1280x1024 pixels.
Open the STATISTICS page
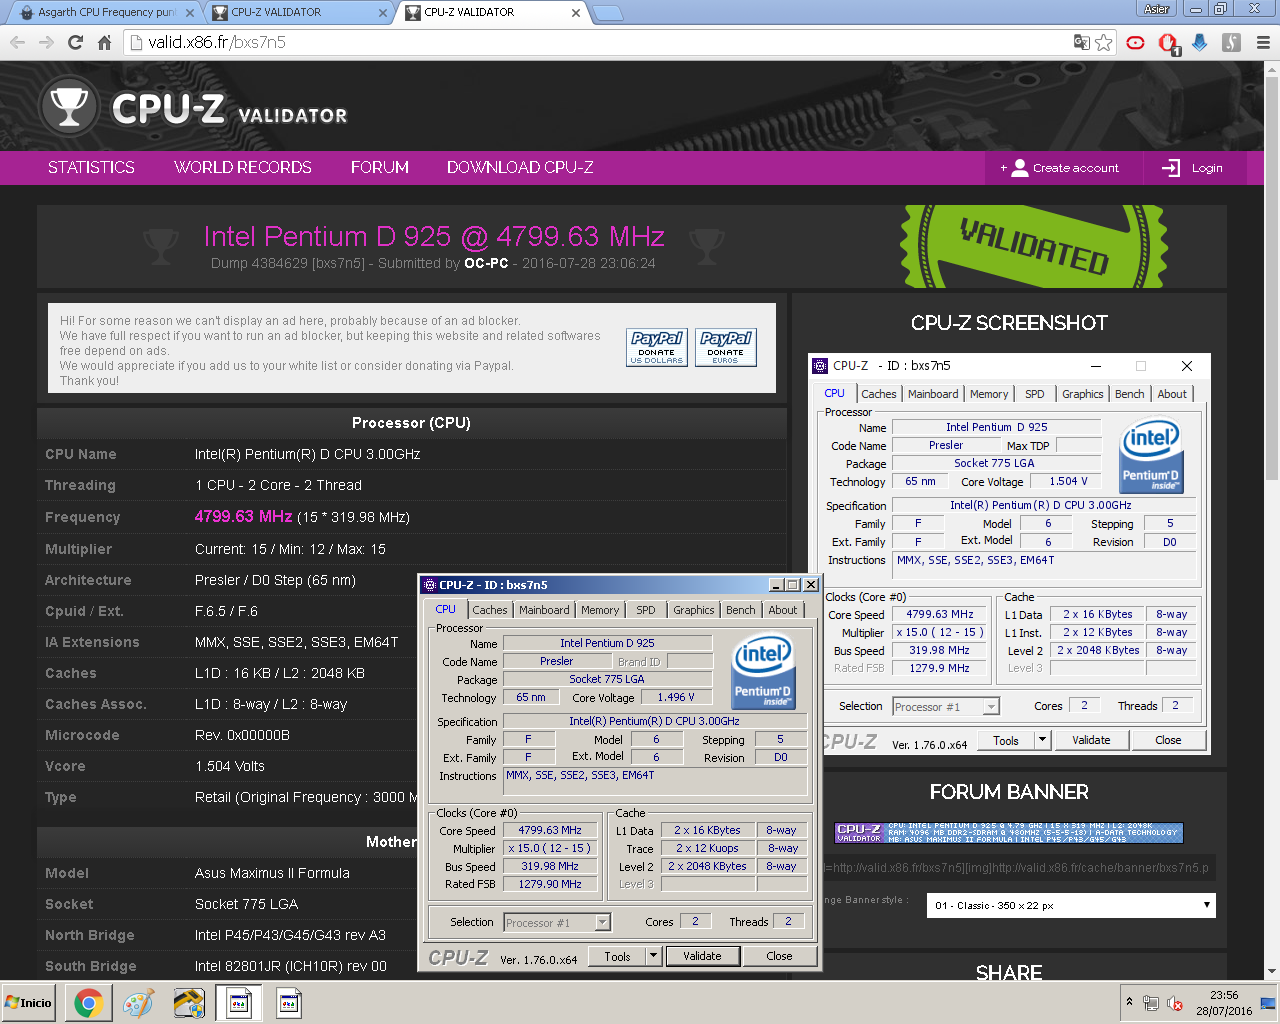91,167
